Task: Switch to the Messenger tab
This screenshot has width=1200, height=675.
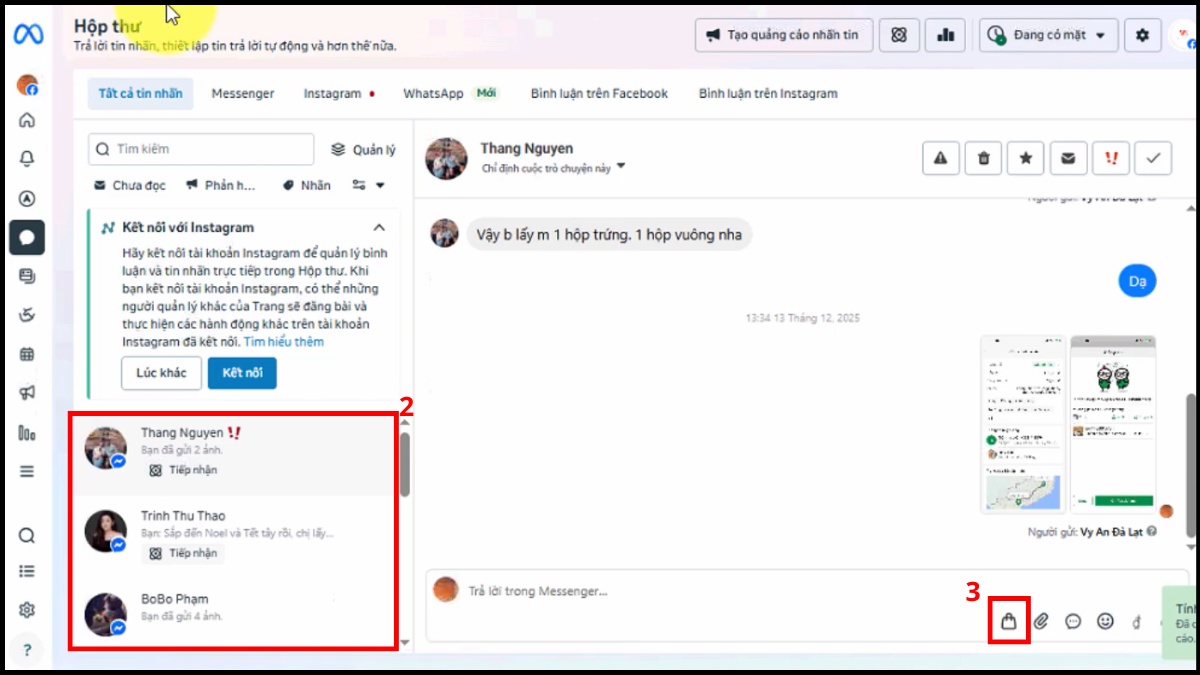Action: (242, 93)
